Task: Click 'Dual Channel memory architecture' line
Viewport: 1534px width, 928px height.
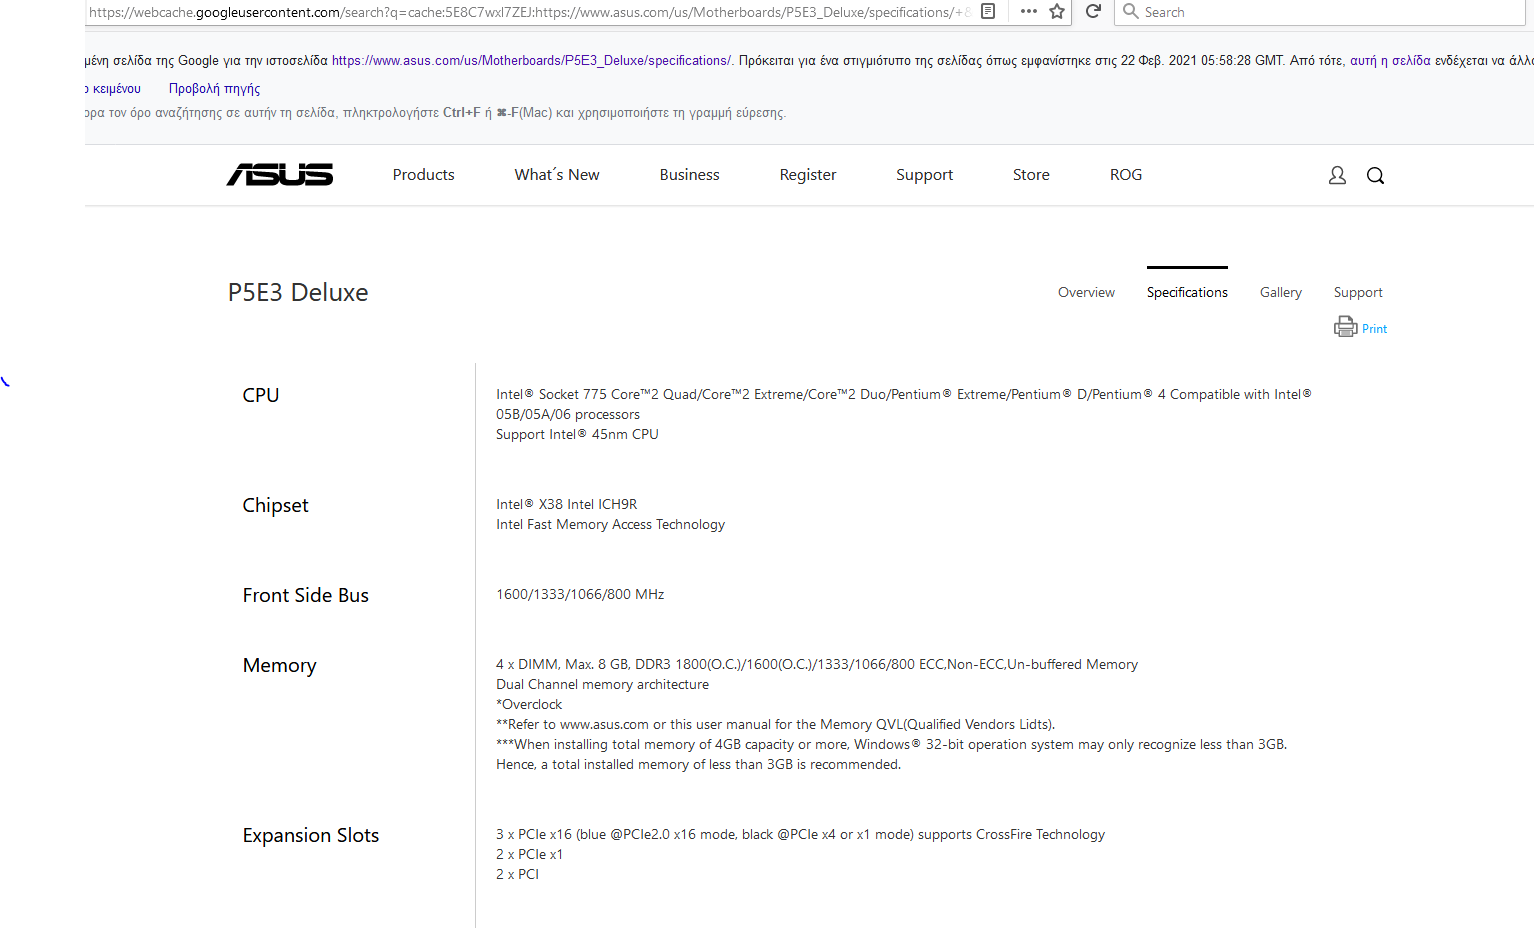Action: tap(602, 684)
